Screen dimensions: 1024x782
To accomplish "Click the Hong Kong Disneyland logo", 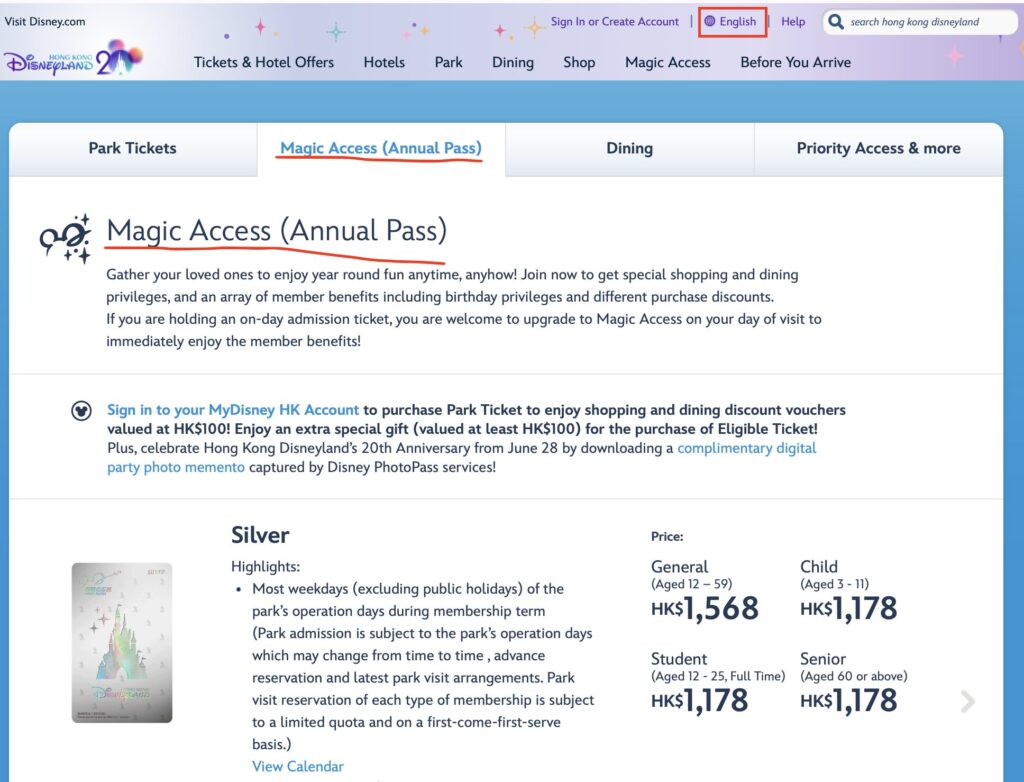I will (72, 59).
